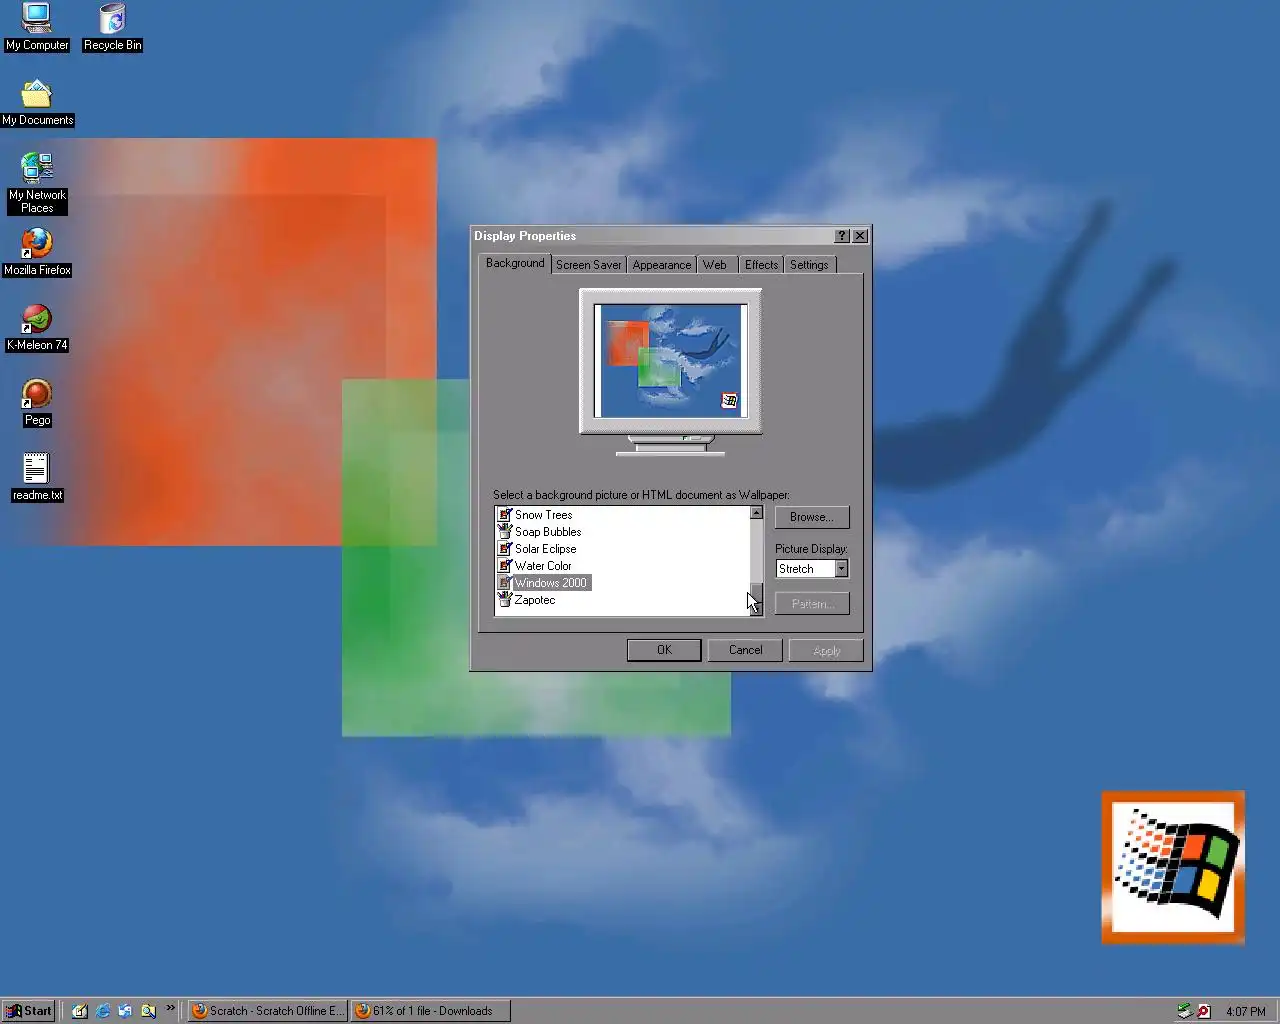The height and width of the screenshot is (1024, 1280).
Task: Click the What's This help button
Action: (x=842, y=236)
